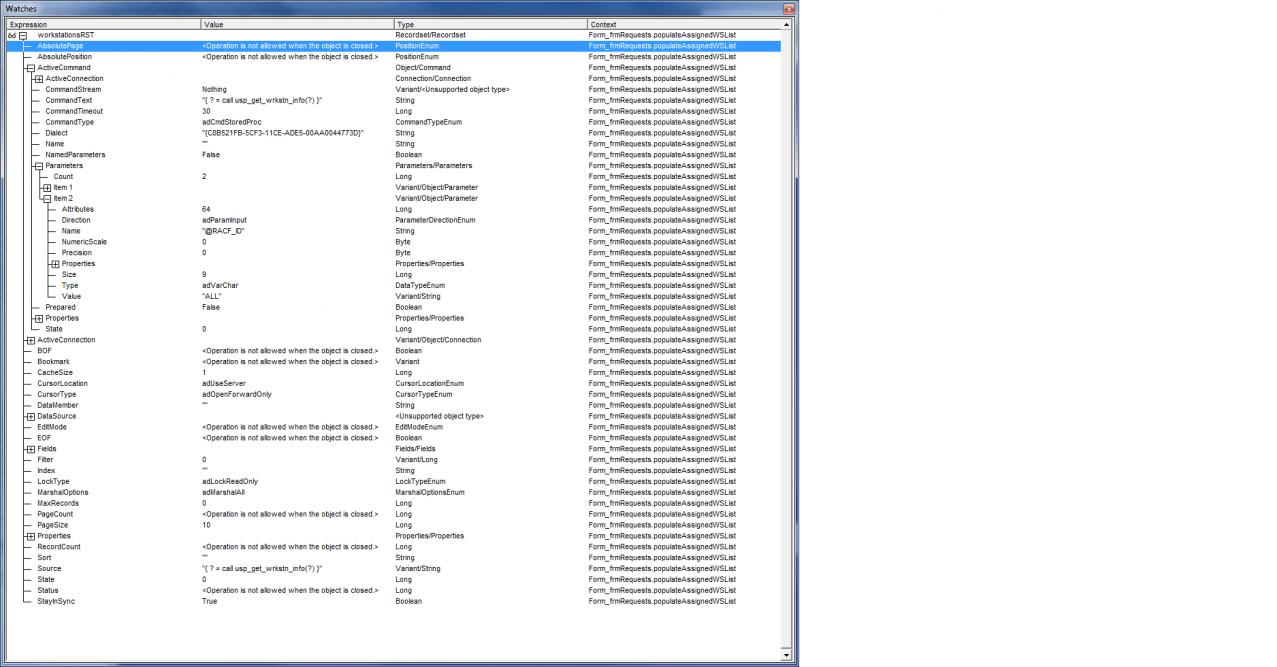
Task: Click the Type column header
Action: (x=490, y=24)
